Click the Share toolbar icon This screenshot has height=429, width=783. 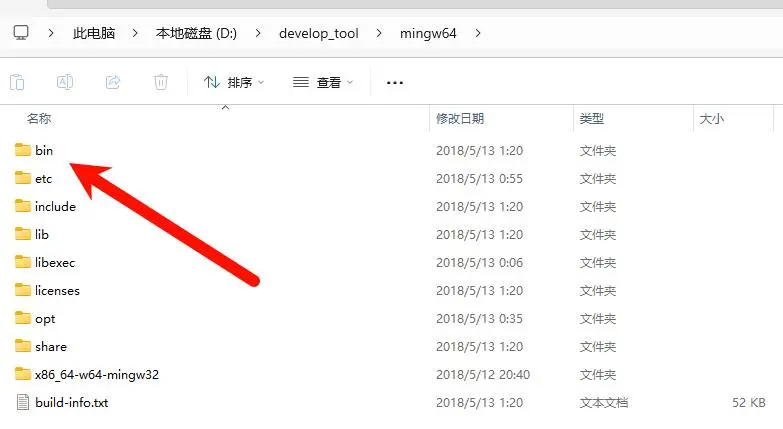[113, 82]
